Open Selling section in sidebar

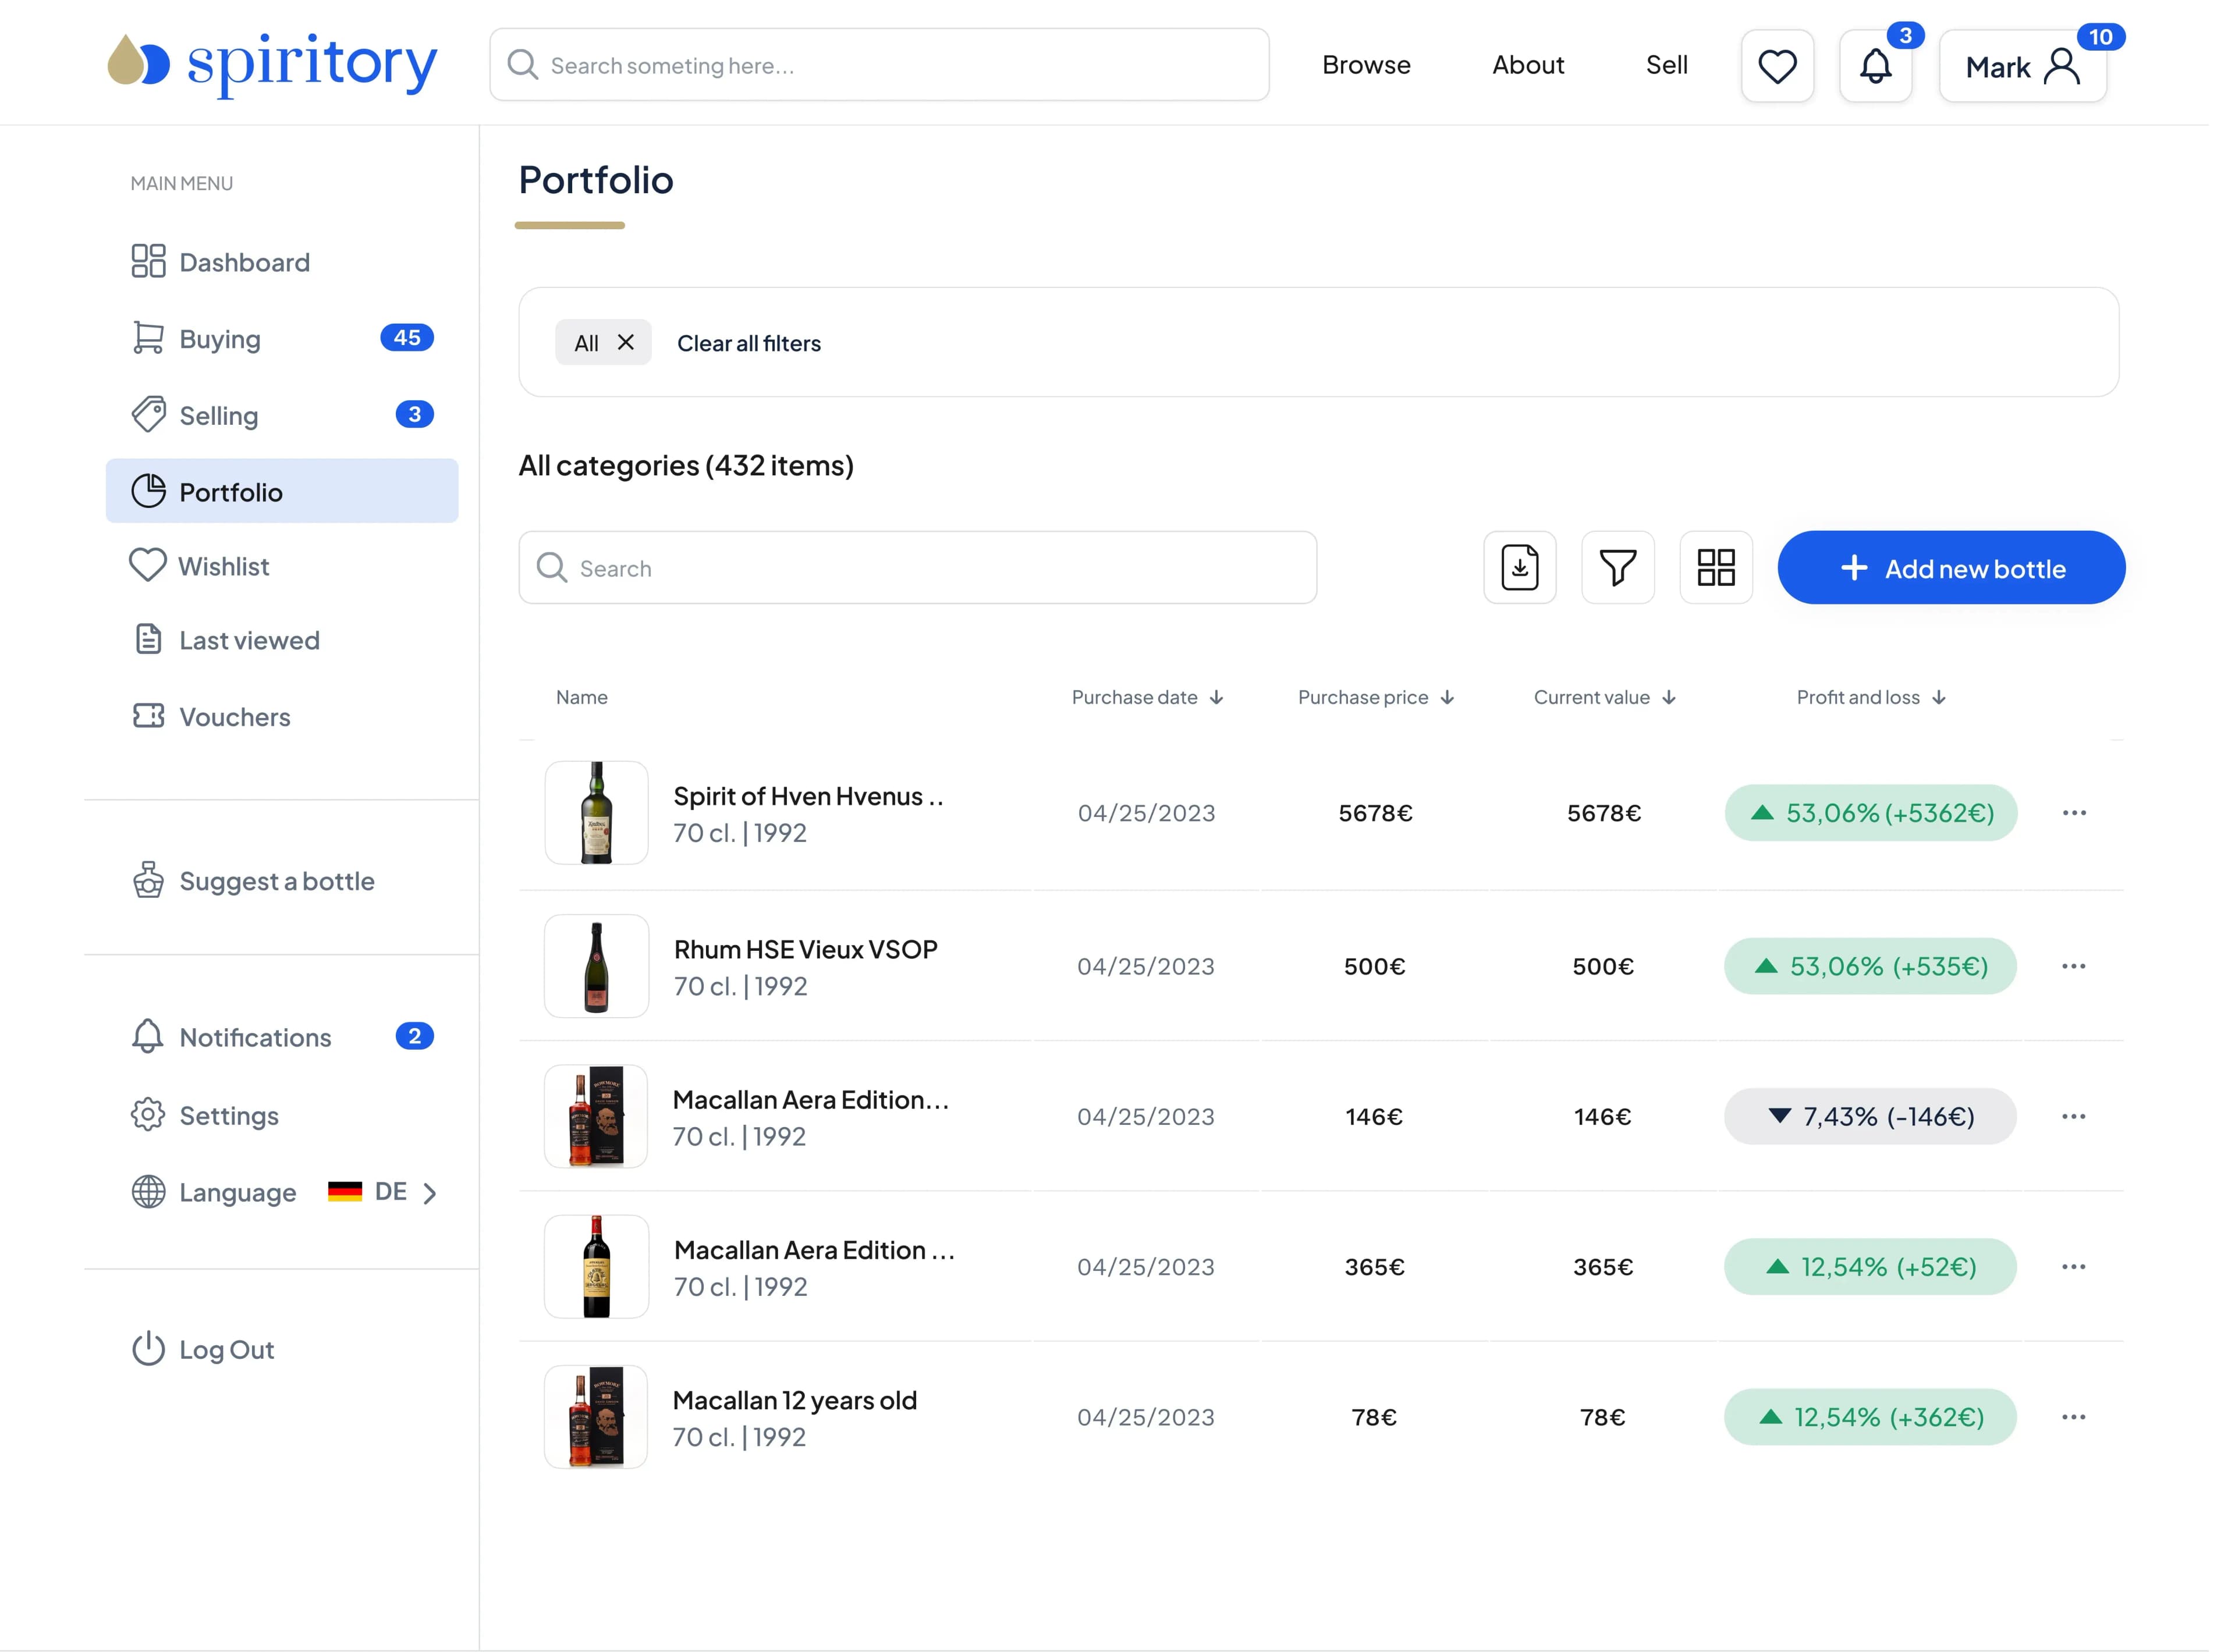tap(282, 415)
